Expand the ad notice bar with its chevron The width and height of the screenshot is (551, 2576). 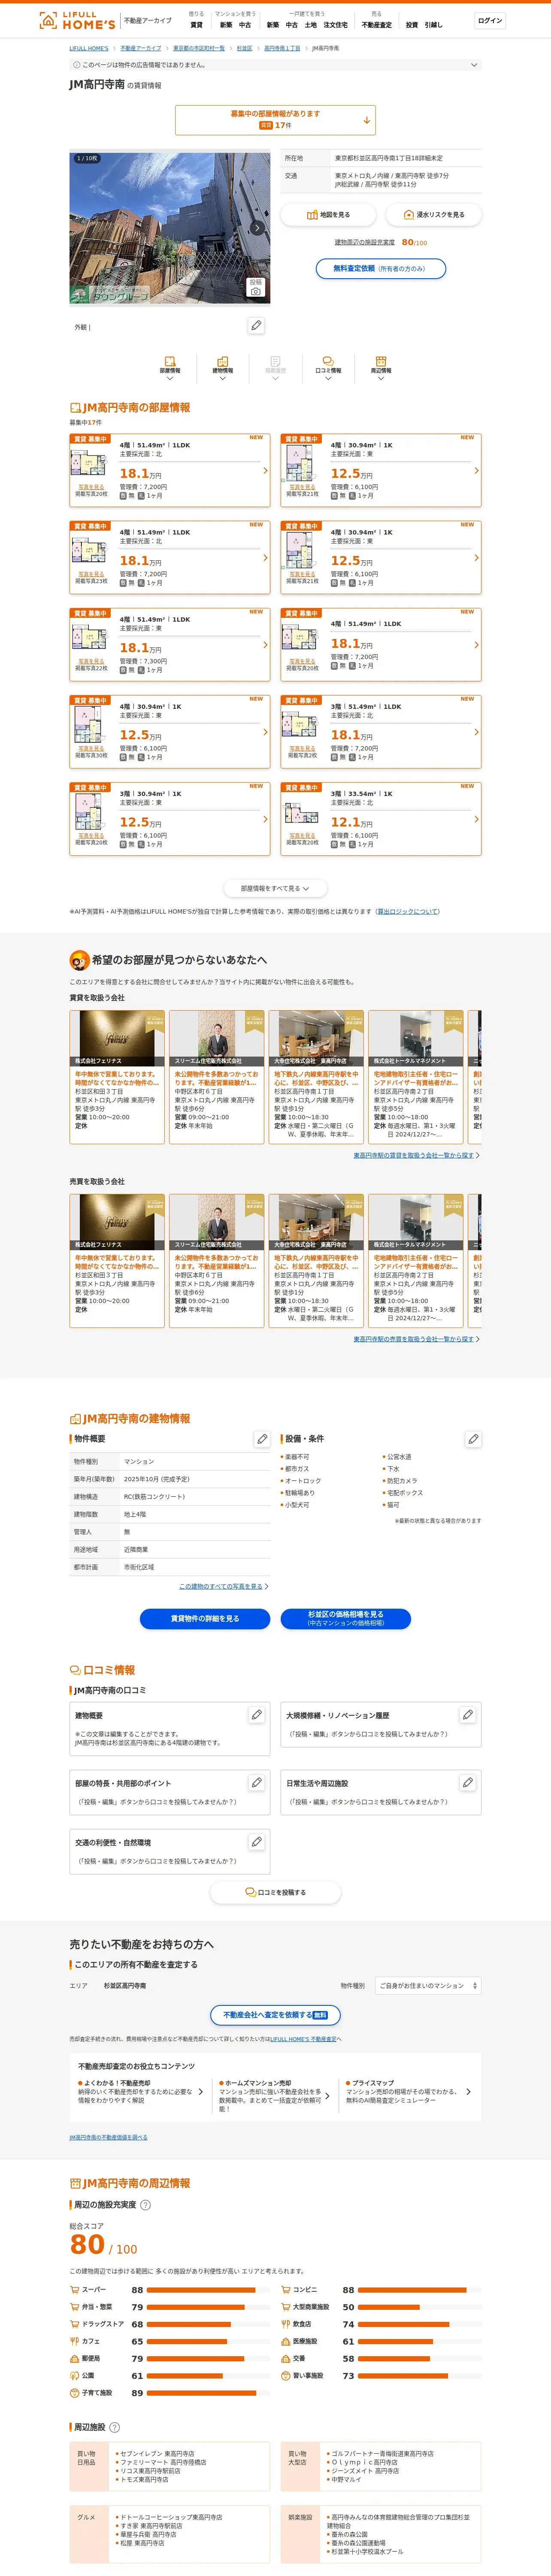click(x=474, y=65)
